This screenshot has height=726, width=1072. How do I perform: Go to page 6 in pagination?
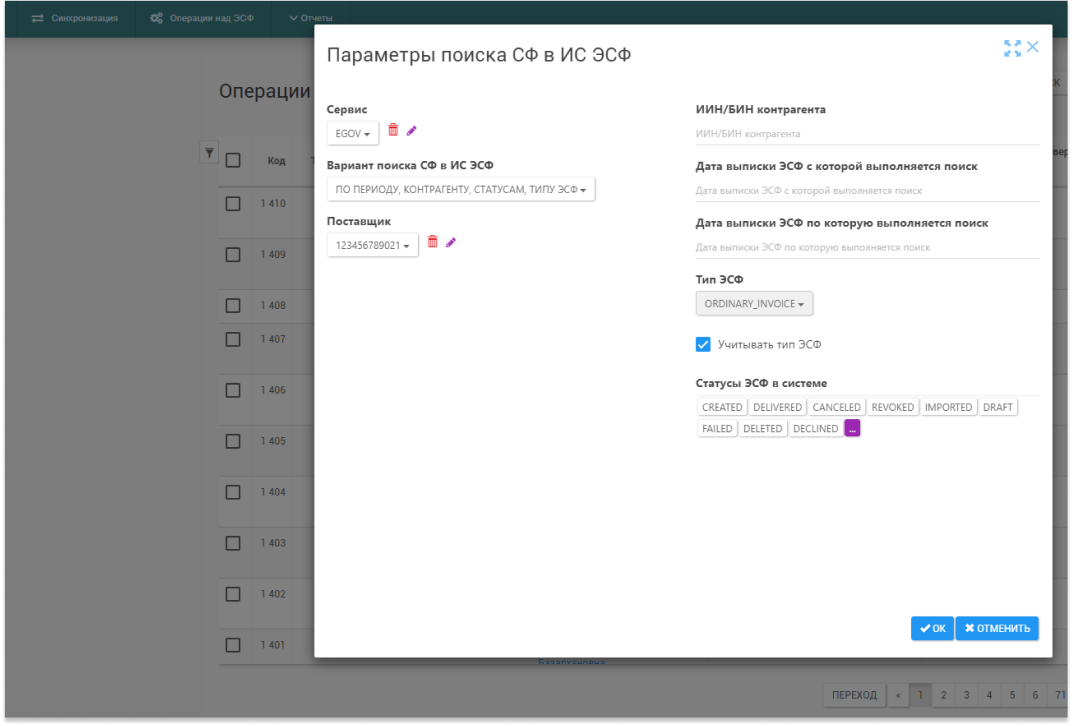pyautogui.click(x=1035, y=695)
